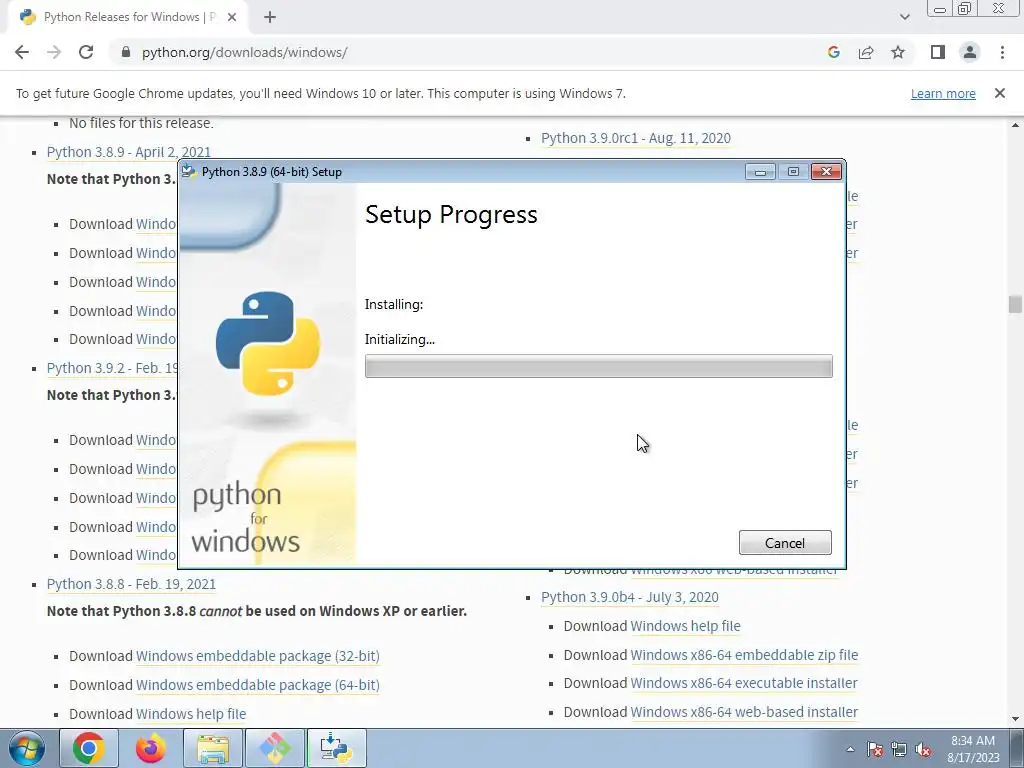The width and height of the screenshot is (1024, 768).
Task: Download Windows embeddable package (64-bit)
Action: [257, 685]
